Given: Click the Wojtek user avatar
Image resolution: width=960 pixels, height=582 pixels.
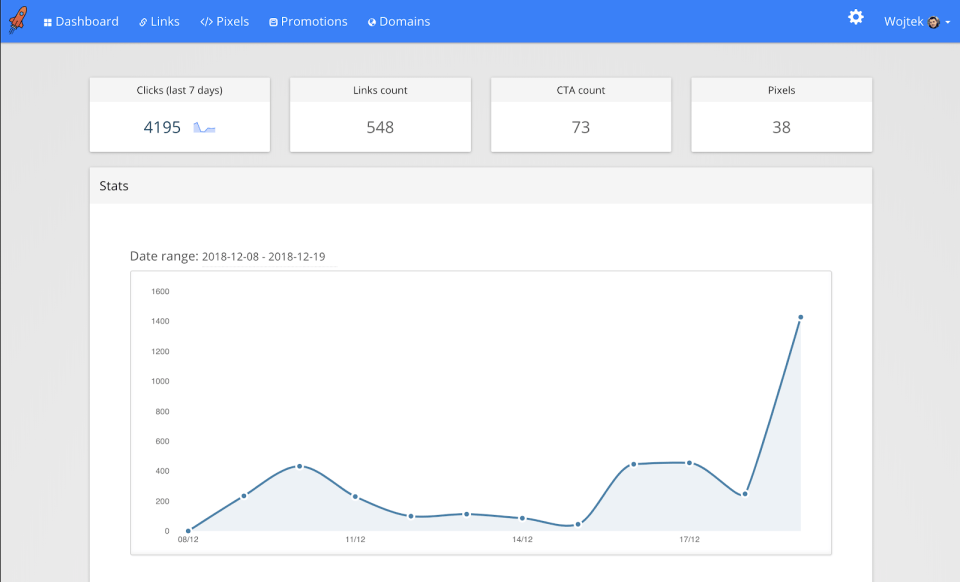Looking at the screenshot, I should [x=934, y=22].
